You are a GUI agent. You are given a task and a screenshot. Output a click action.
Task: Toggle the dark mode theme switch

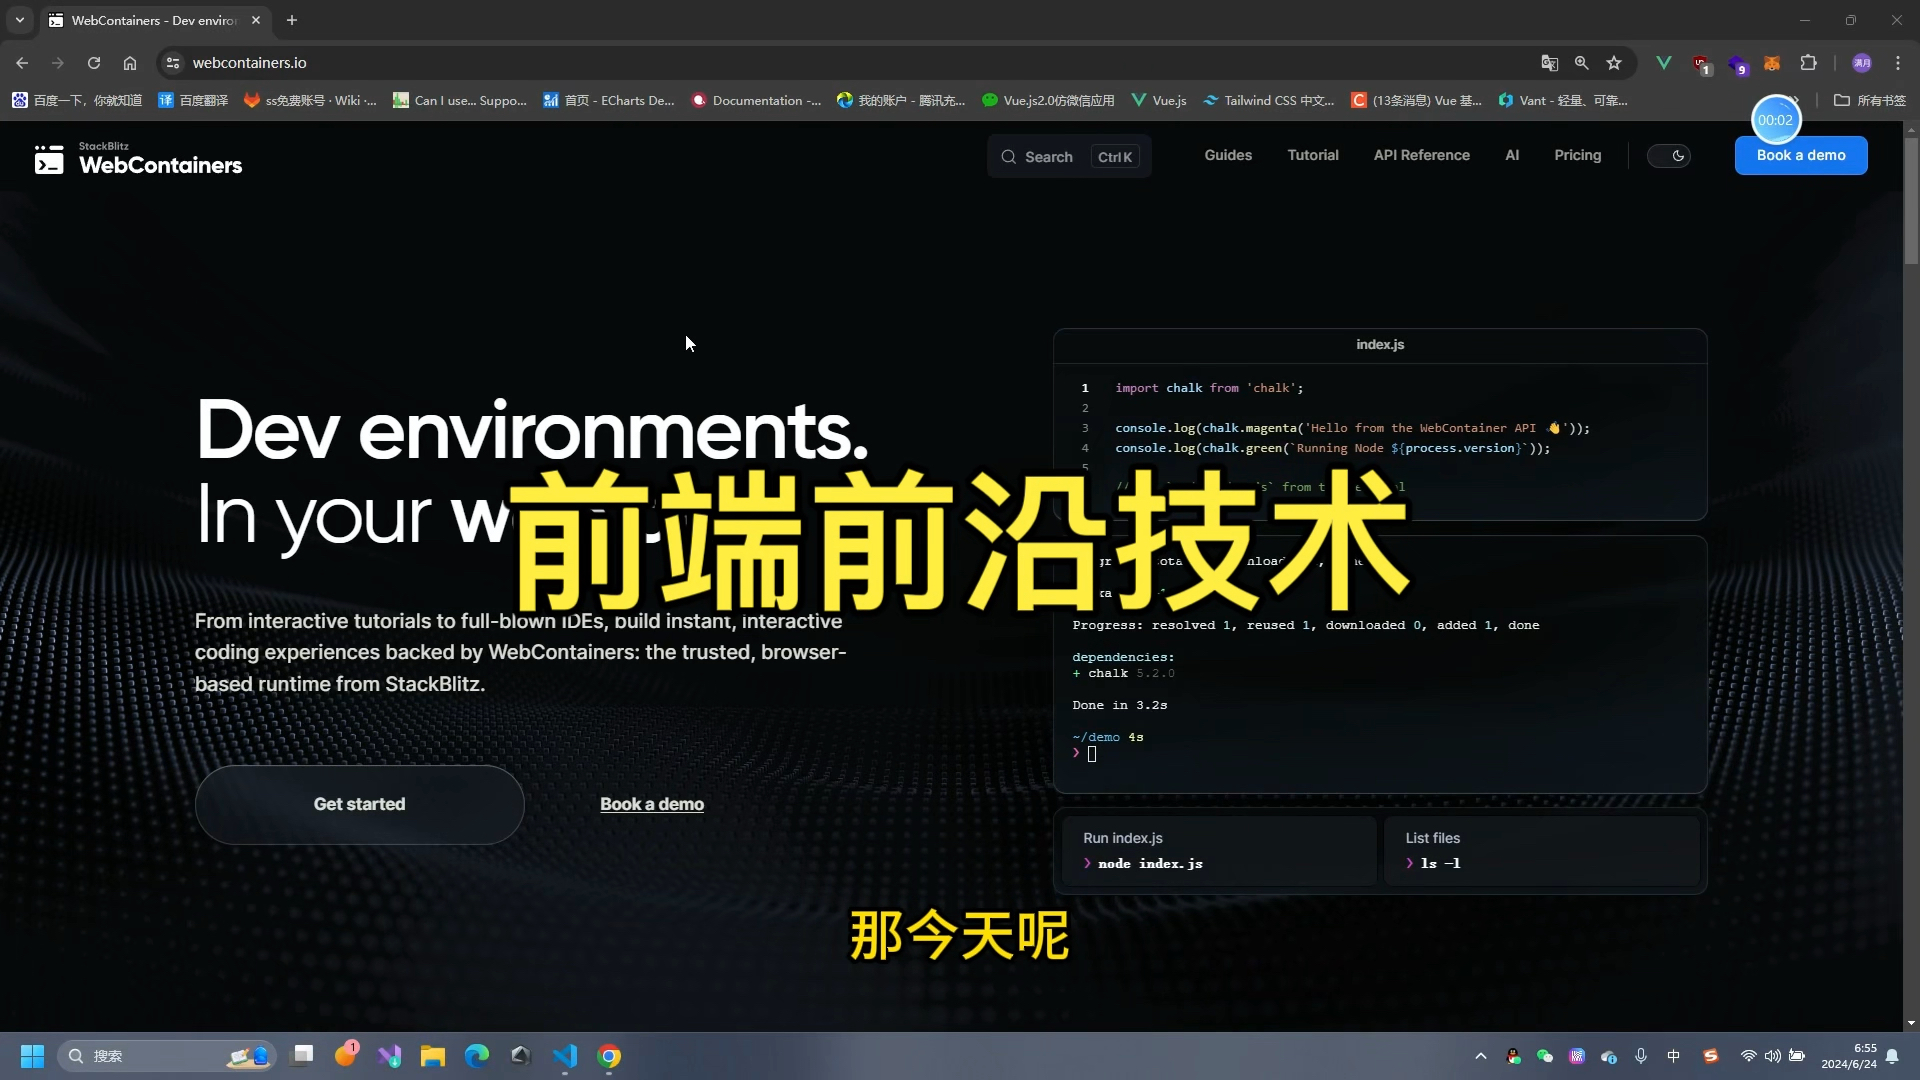coord(1669,155)
